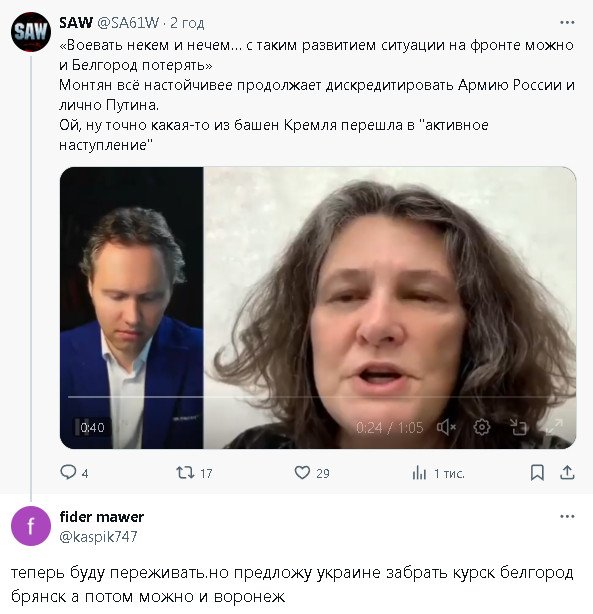Image resolution: width=593 pixels, height=614 pixels.
Task: Open reply comments on SAW's tweet
Action: (x=74, y=473)
